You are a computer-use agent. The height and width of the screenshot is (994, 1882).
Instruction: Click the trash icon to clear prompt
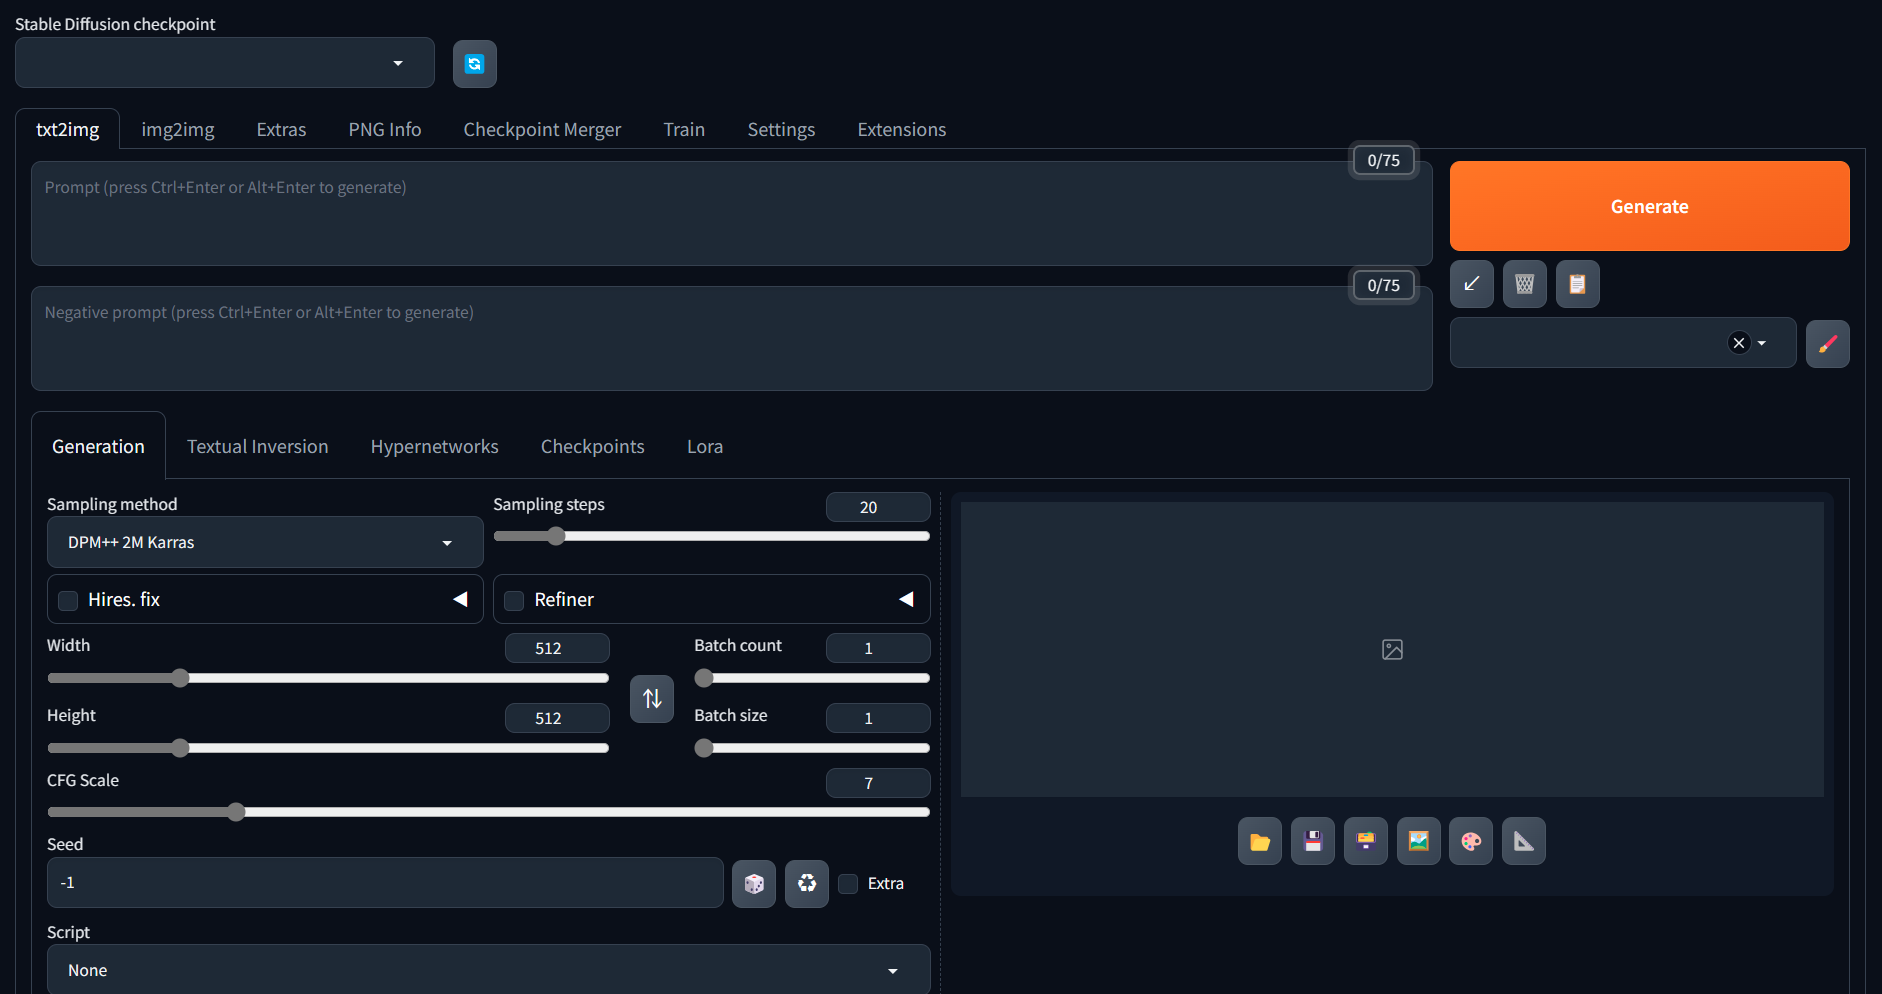point(1524,284)
